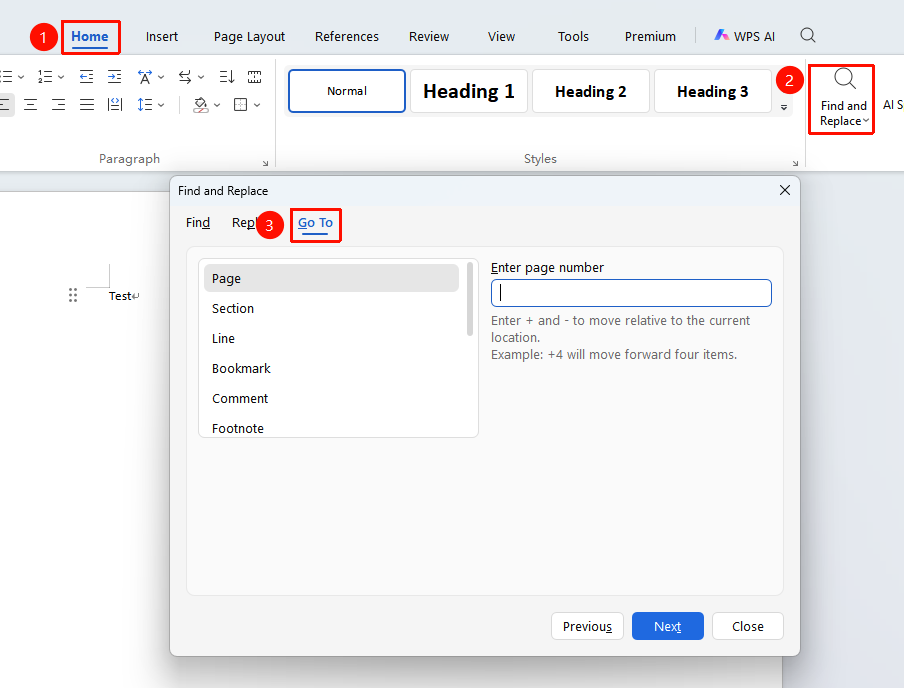The width and height of the screenshot is (904, 688).
Task: Click the character scaling A icon
Action: tap(145, 77)
